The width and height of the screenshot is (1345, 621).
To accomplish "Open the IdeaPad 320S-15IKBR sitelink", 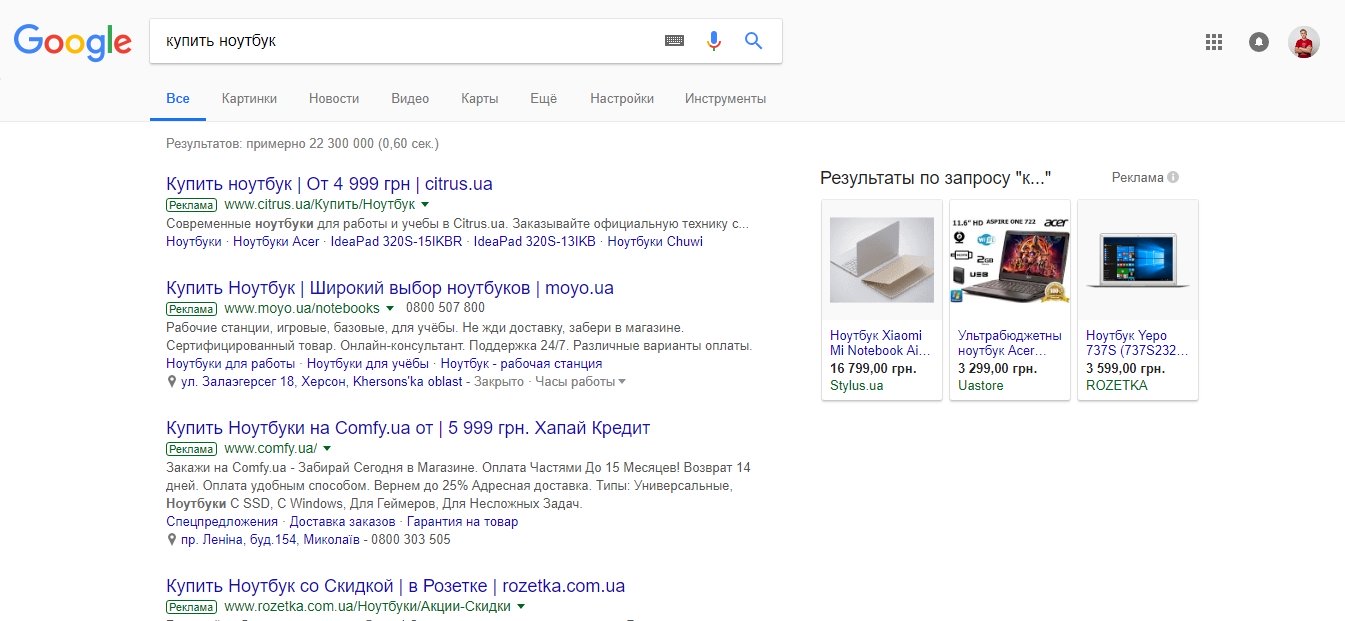I will 397,242.
